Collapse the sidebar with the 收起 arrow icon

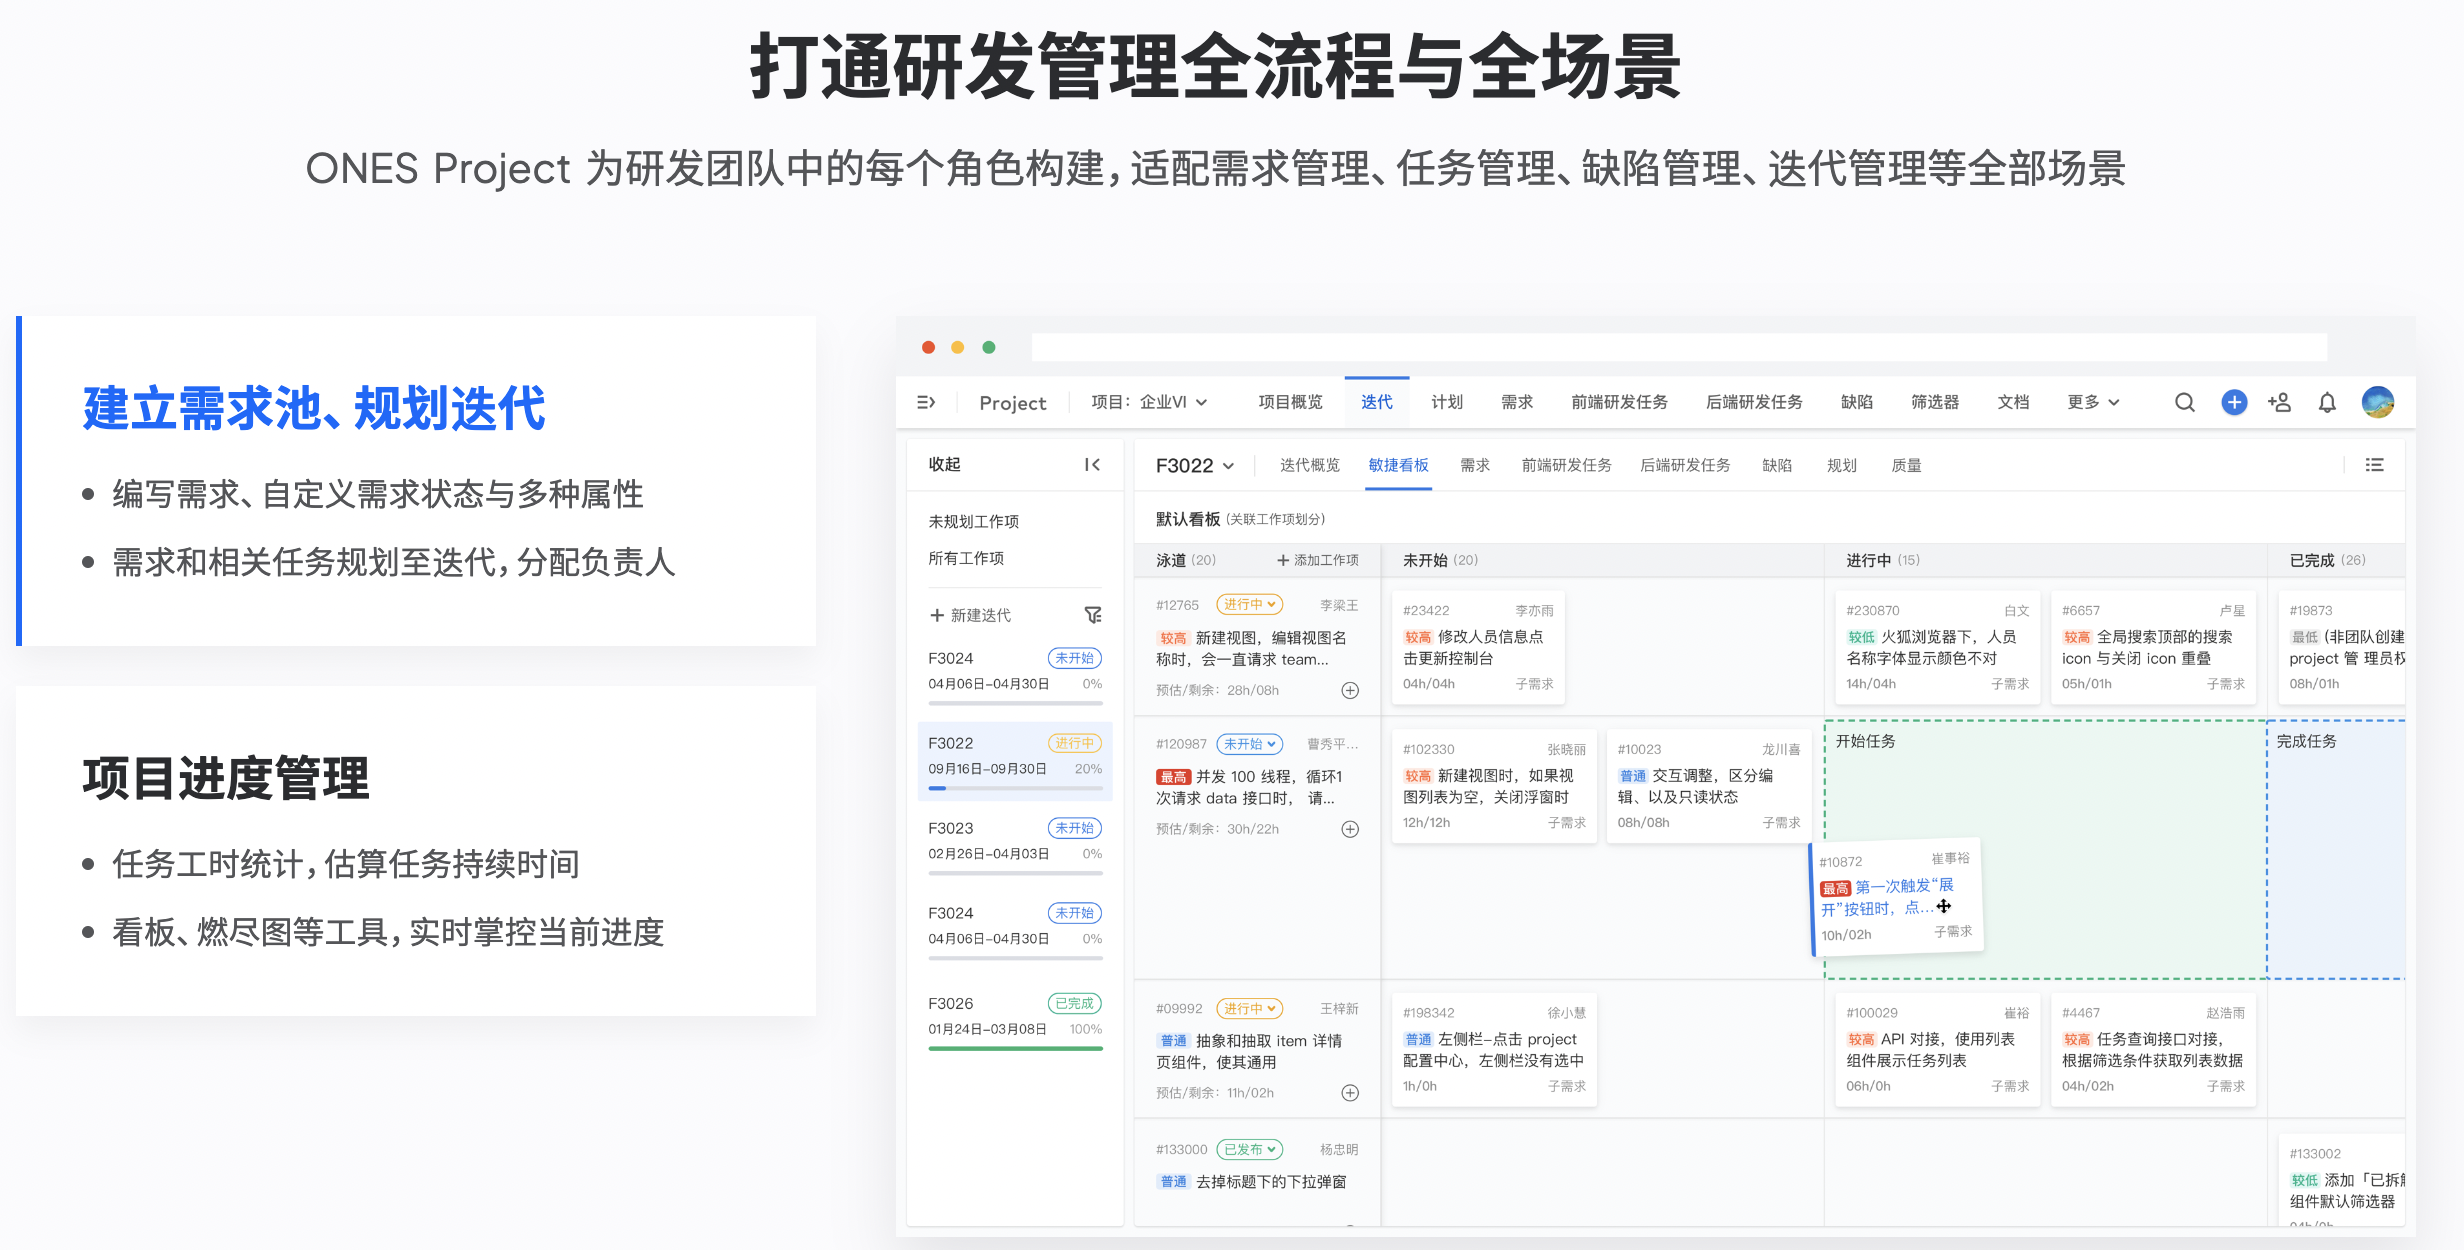pyautogui.click(x=1092, y=464)
